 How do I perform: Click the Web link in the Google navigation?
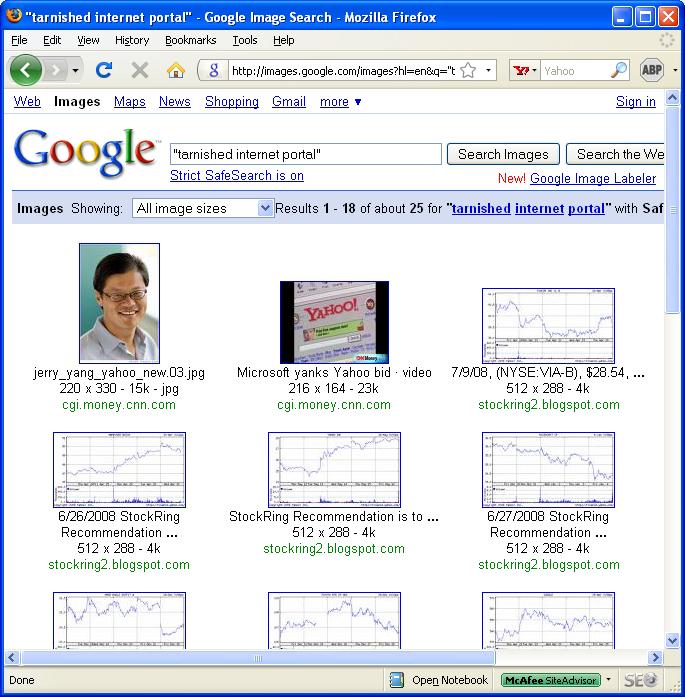coord(27,102)
